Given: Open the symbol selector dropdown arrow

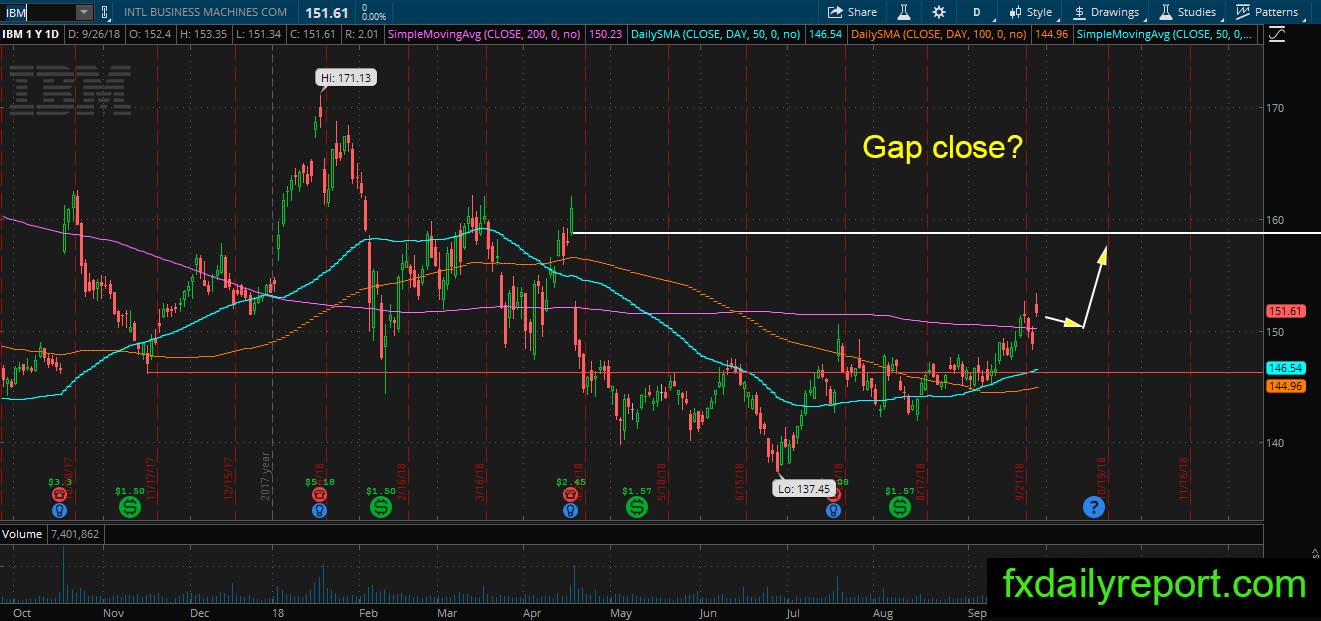Looking at the screenshot, I should tap(84, 12).
